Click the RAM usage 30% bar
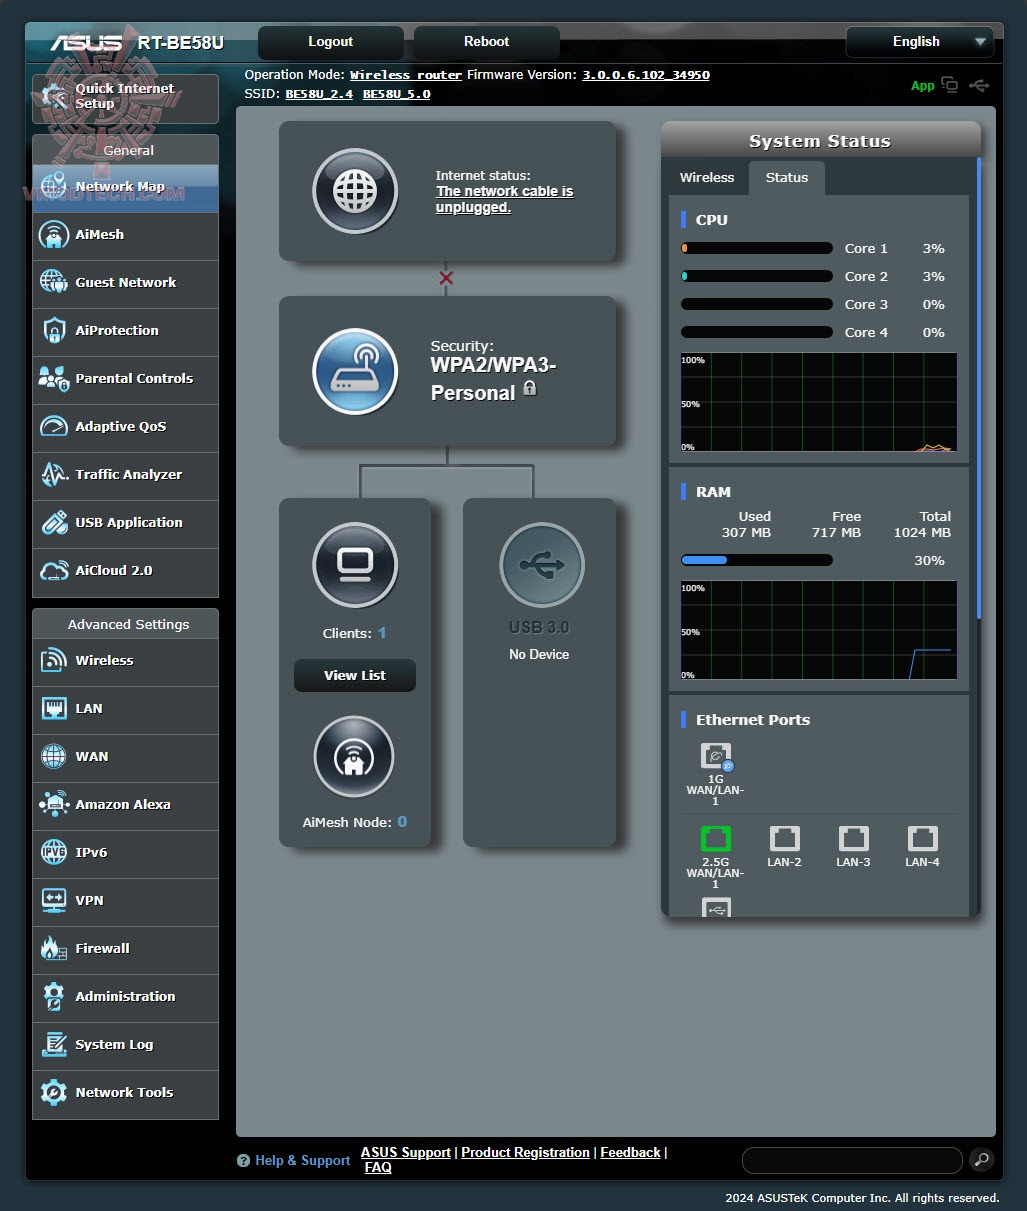The image size is (1027, 1211). click(x=757, y=561)
